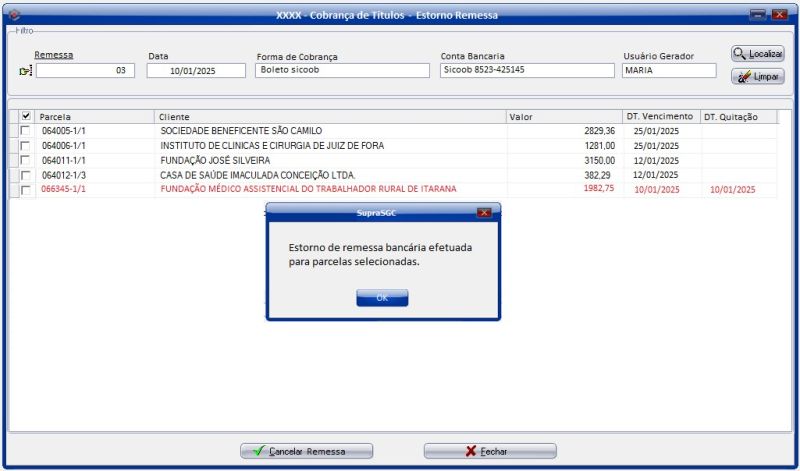
Task: Close the Estorno Remessa window
Action: (779, 15)
